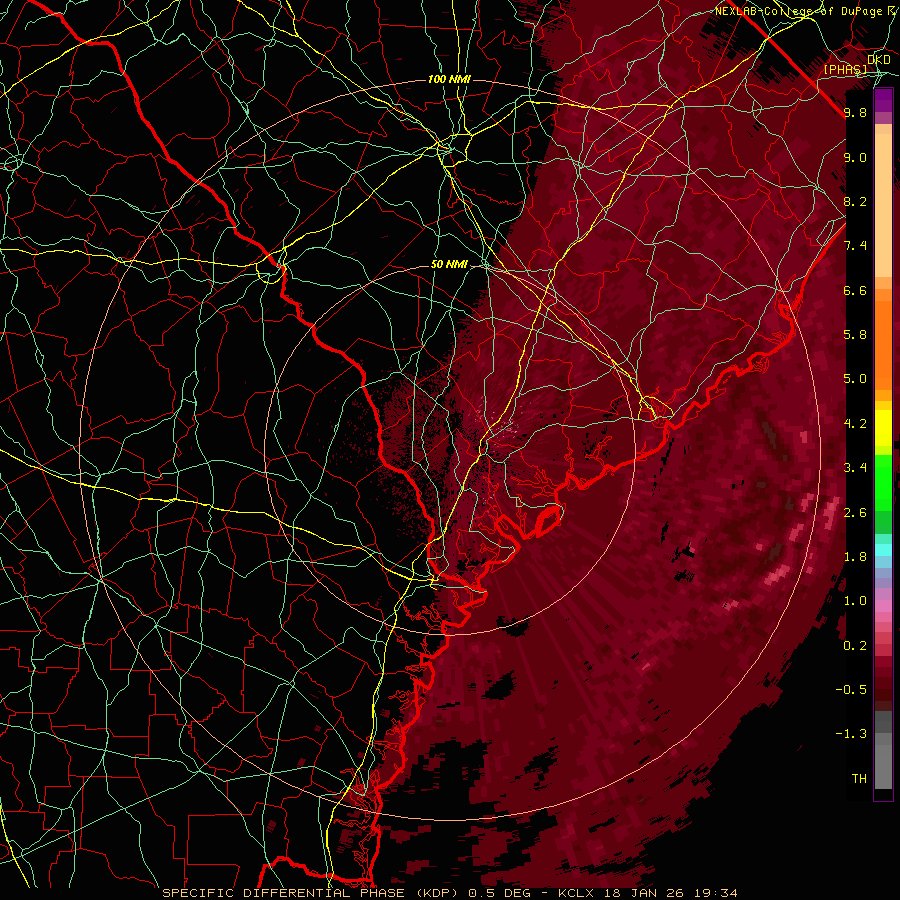Pick the bright green color band in legend
This screenshot has height=900, width=900.
(883, 483)
